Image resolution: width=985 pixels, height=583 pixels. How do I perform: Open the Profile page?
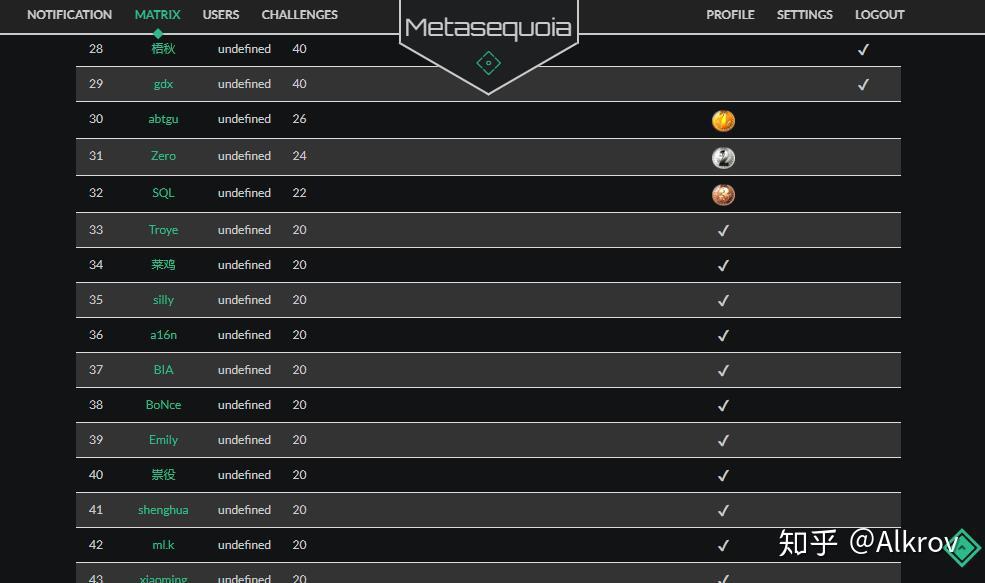pyautogui.click(x=730, y=15)
